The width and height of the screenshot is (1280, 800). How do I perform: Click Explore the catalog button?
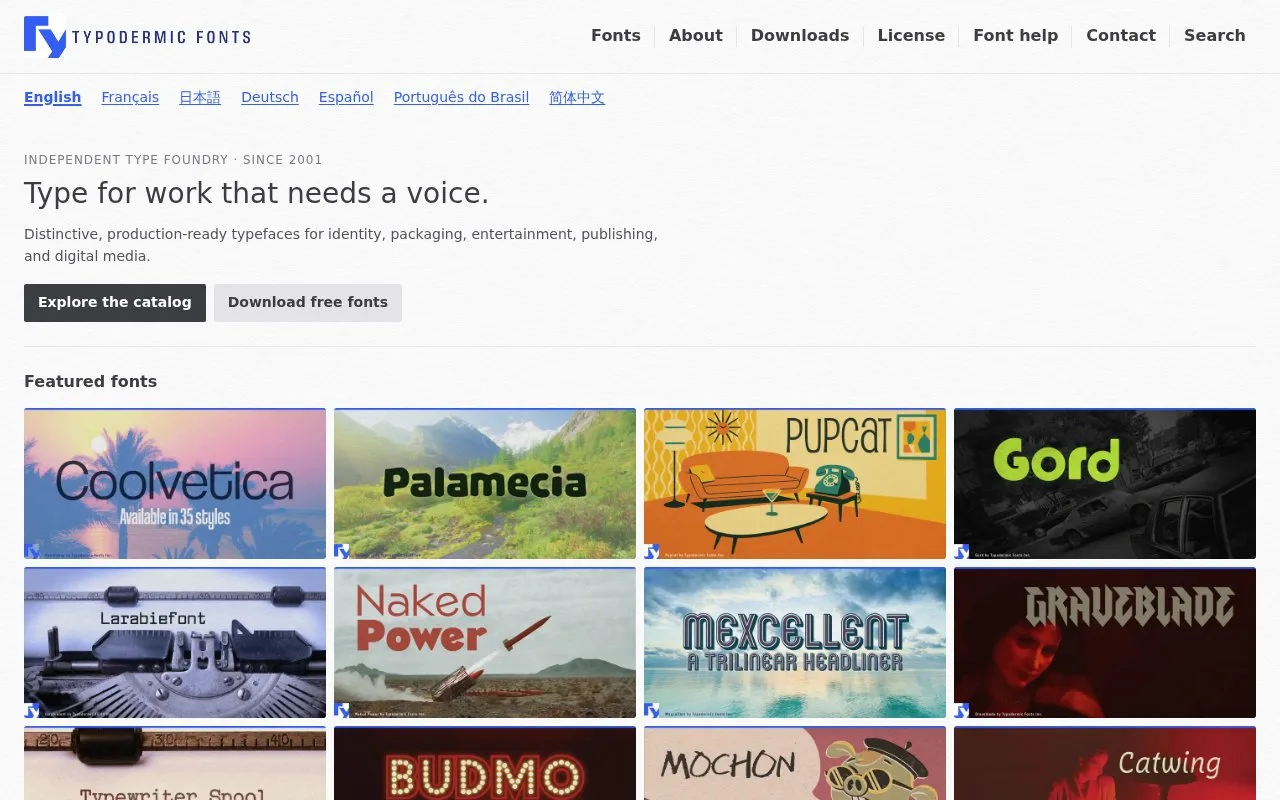[x=115, y=303]
